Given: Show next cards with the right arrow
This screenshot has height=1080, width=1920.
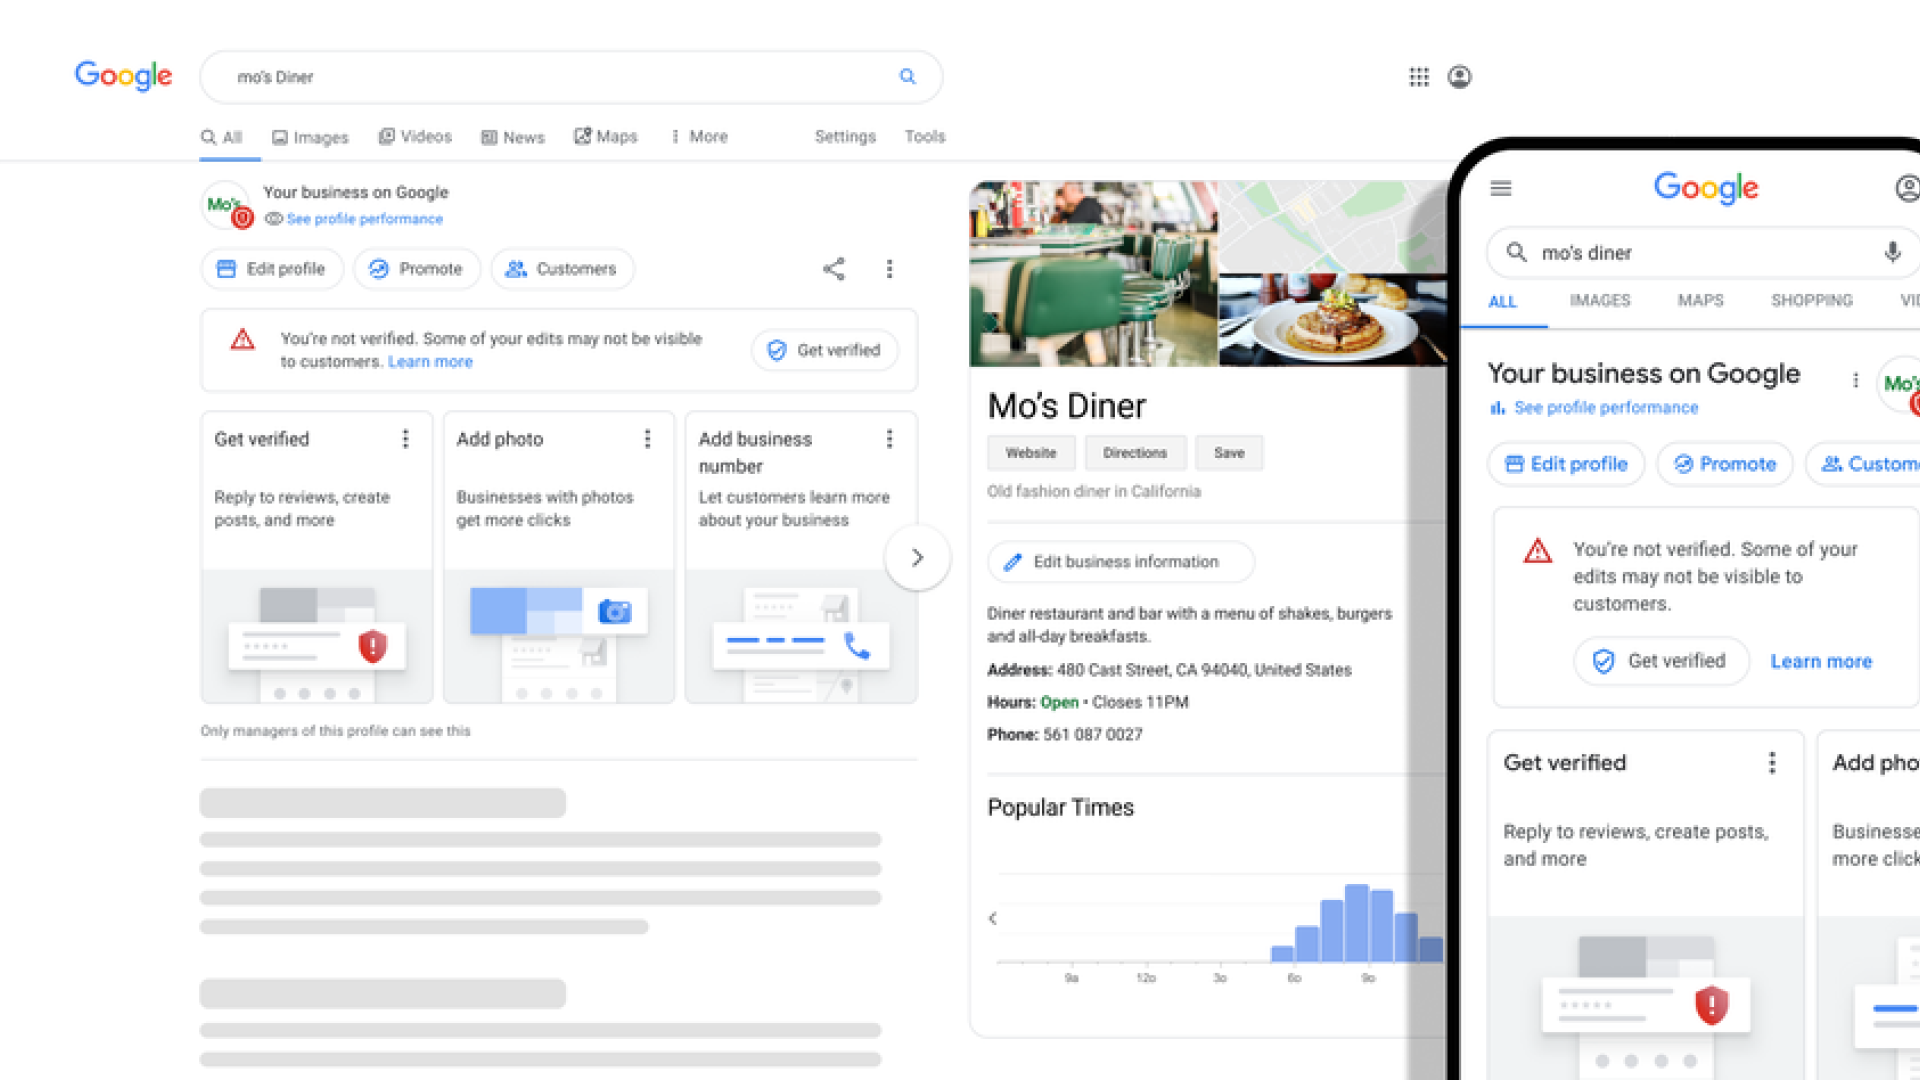Looking at the screenshot, I should click(x=917, y=557).
